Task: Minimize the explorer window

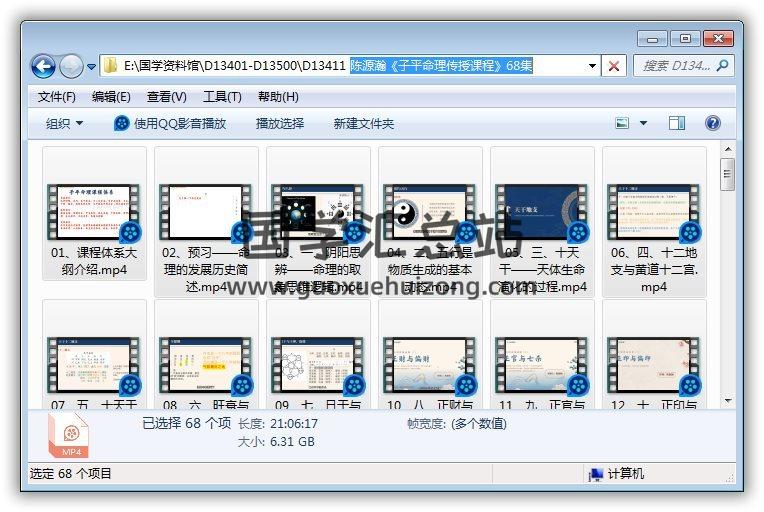Action: click(652, 39)
